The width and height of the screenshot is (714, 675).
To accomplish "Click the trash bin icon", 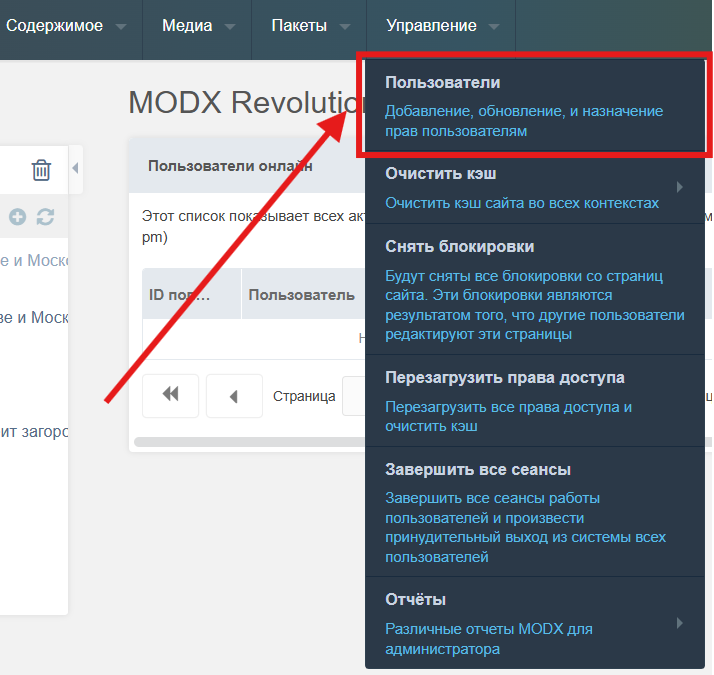I will 41,170.
